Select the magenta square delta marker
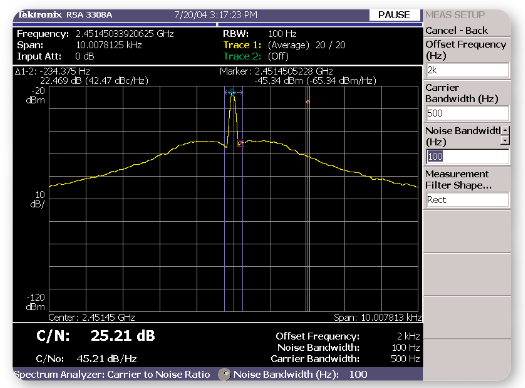 [240, 143]
